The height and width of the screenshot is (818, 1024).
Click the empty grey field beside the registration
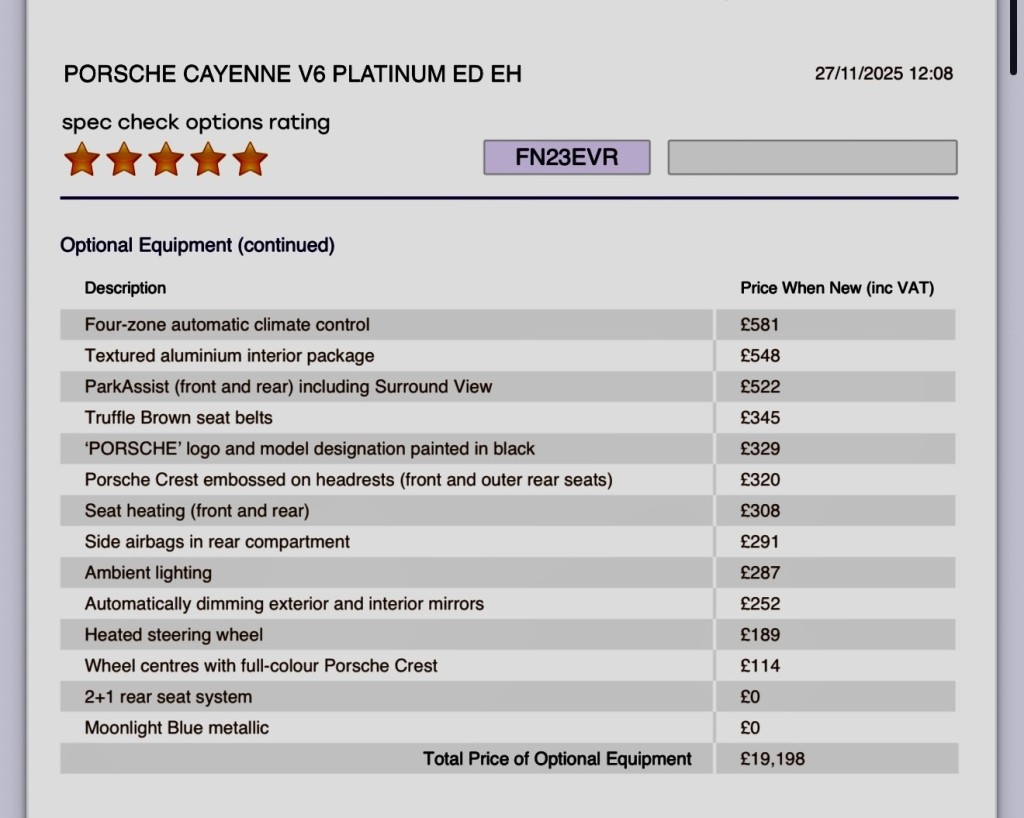tap(812, 158)
